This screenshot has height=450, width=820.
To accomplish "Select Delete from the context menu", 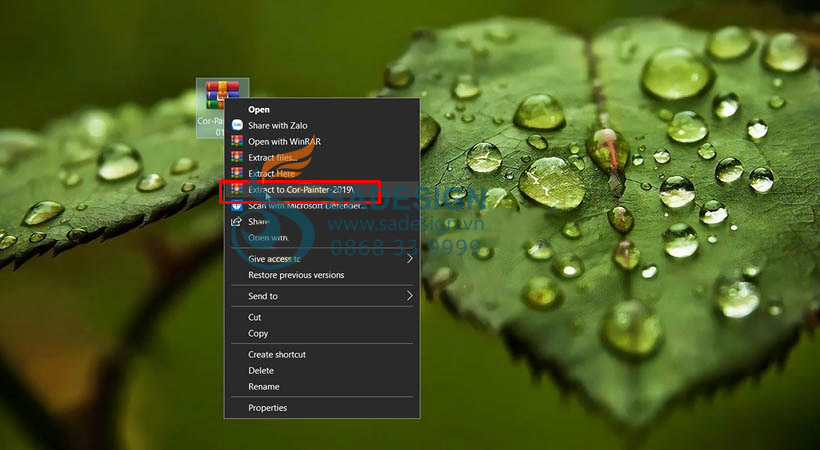I will (261, 370).
